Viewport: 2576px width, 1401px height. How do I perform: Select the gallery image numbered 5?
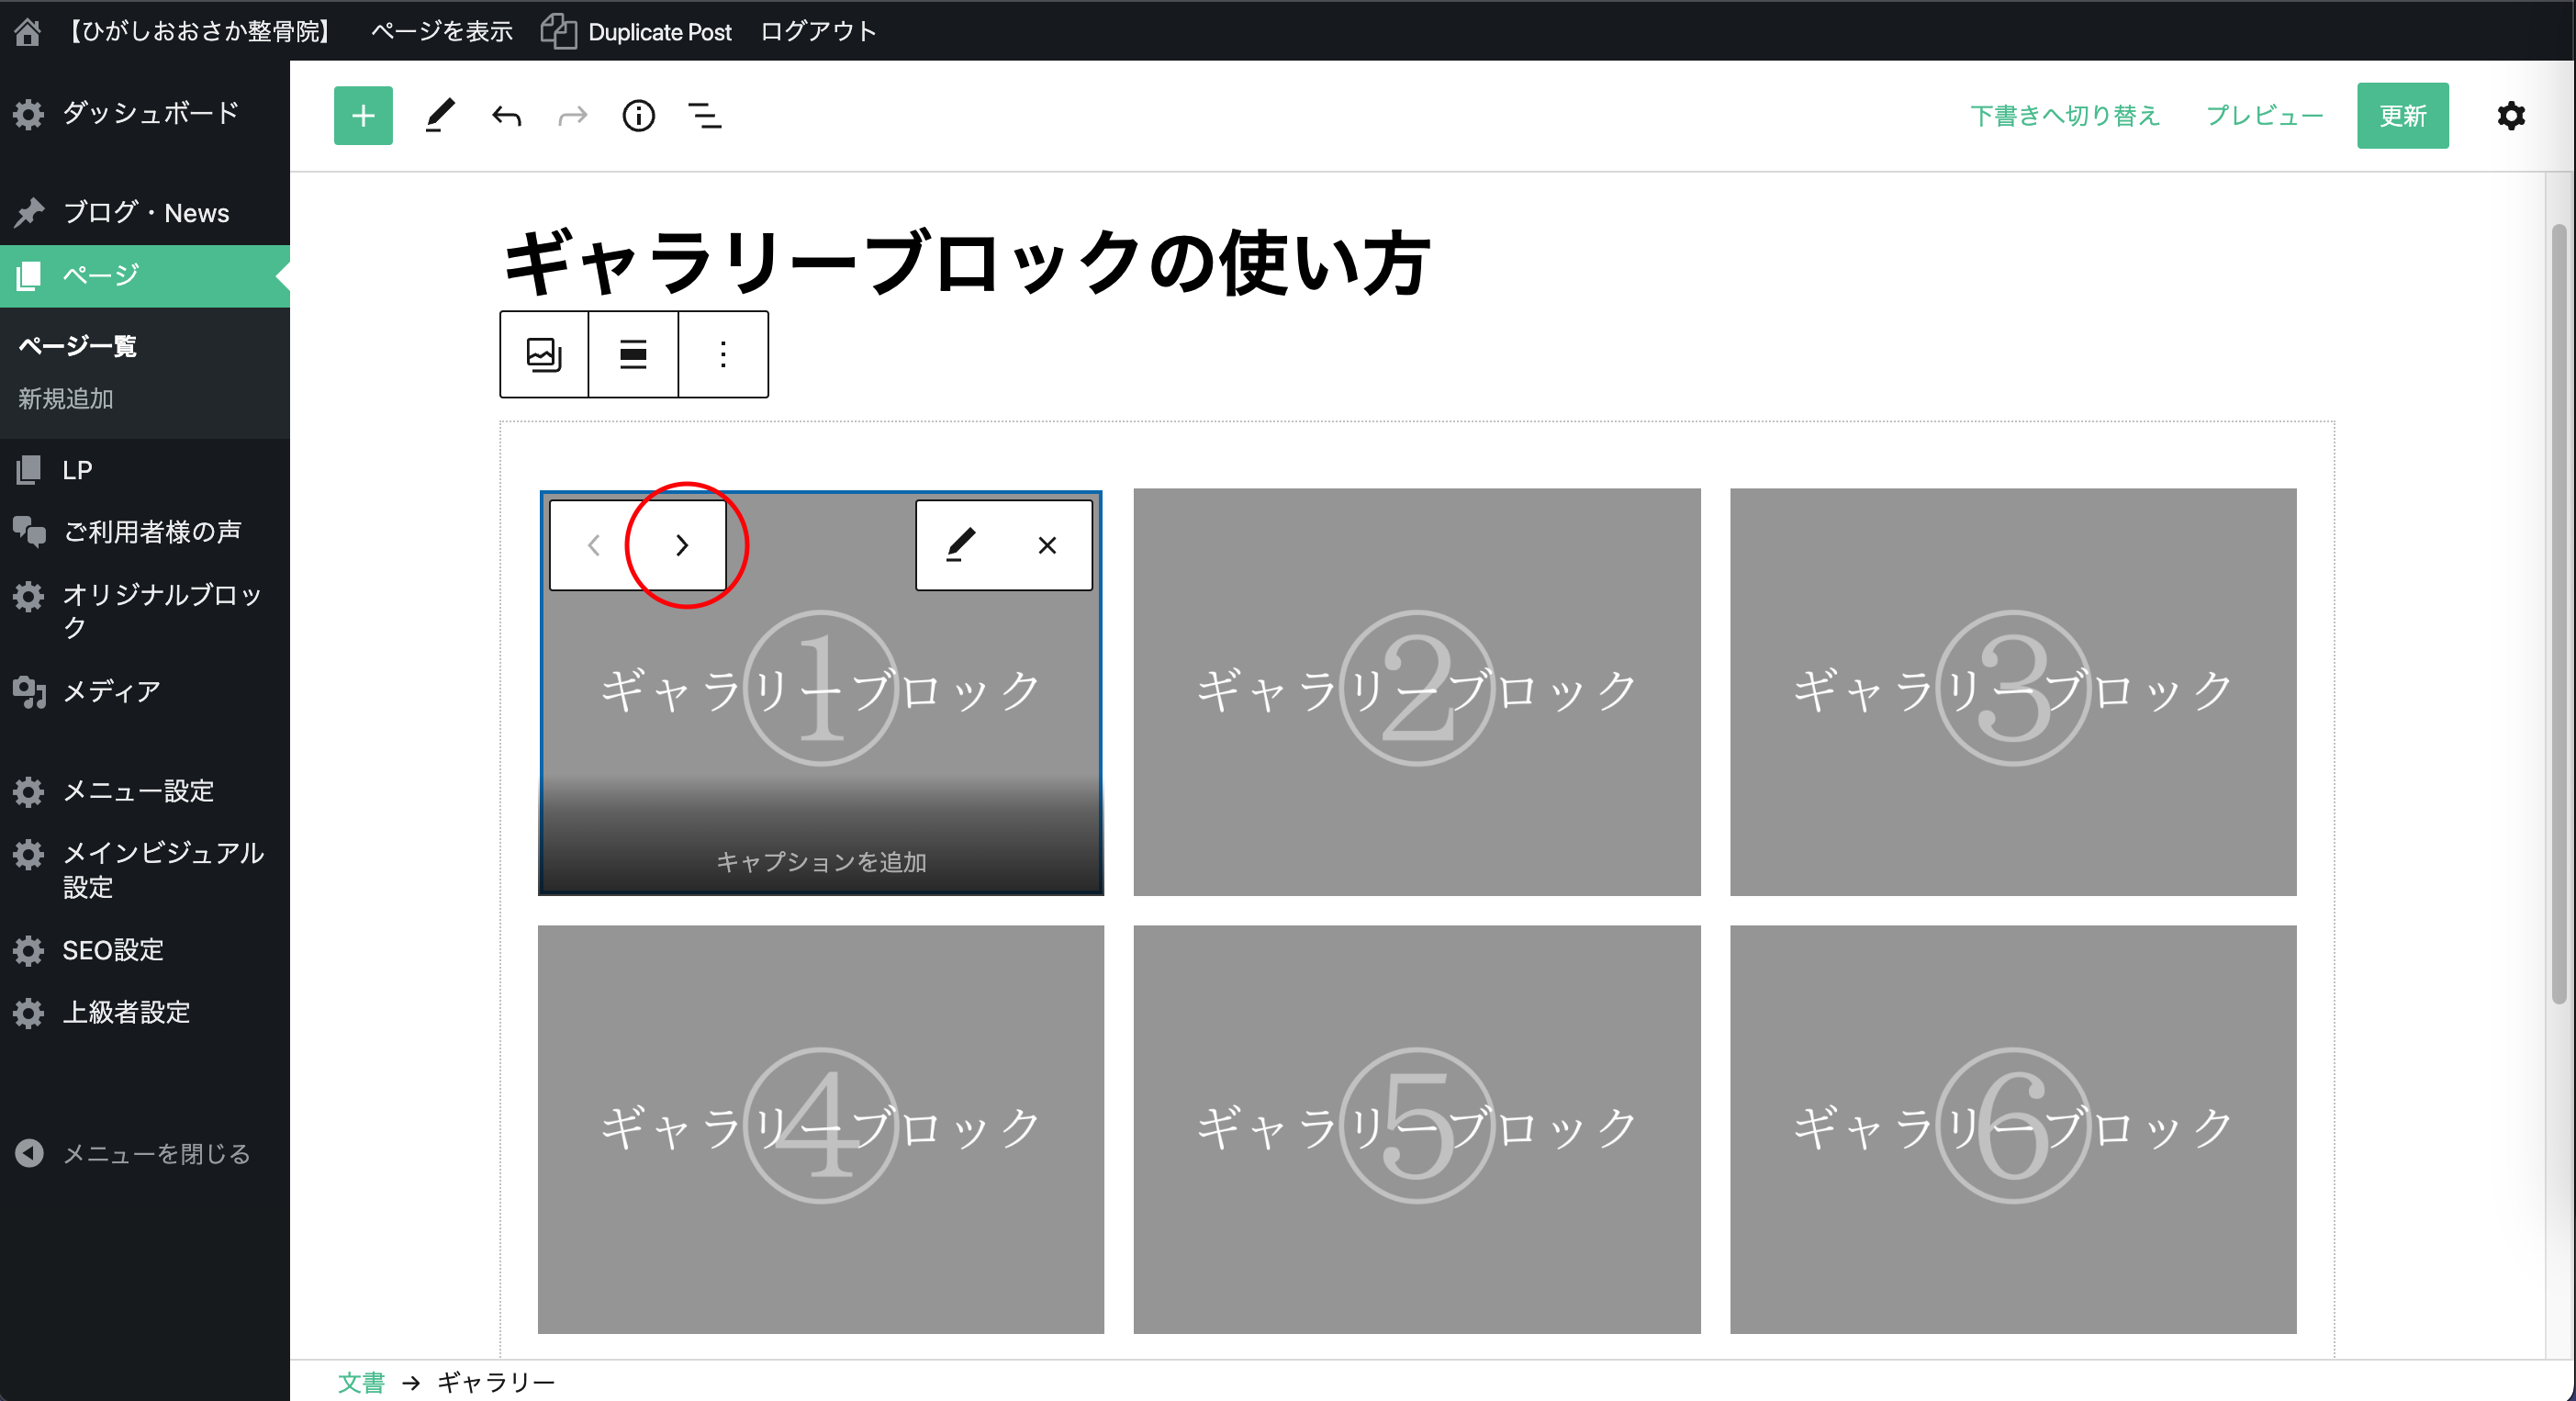[1416, 1128]
